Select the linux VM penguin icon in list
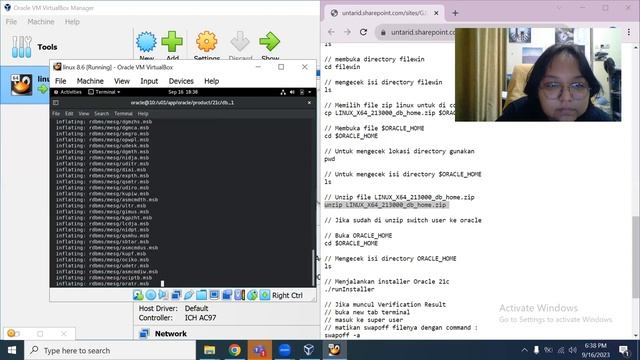This screenshot has width=640, height=360. pyautogui.click(x=21, y=84)
